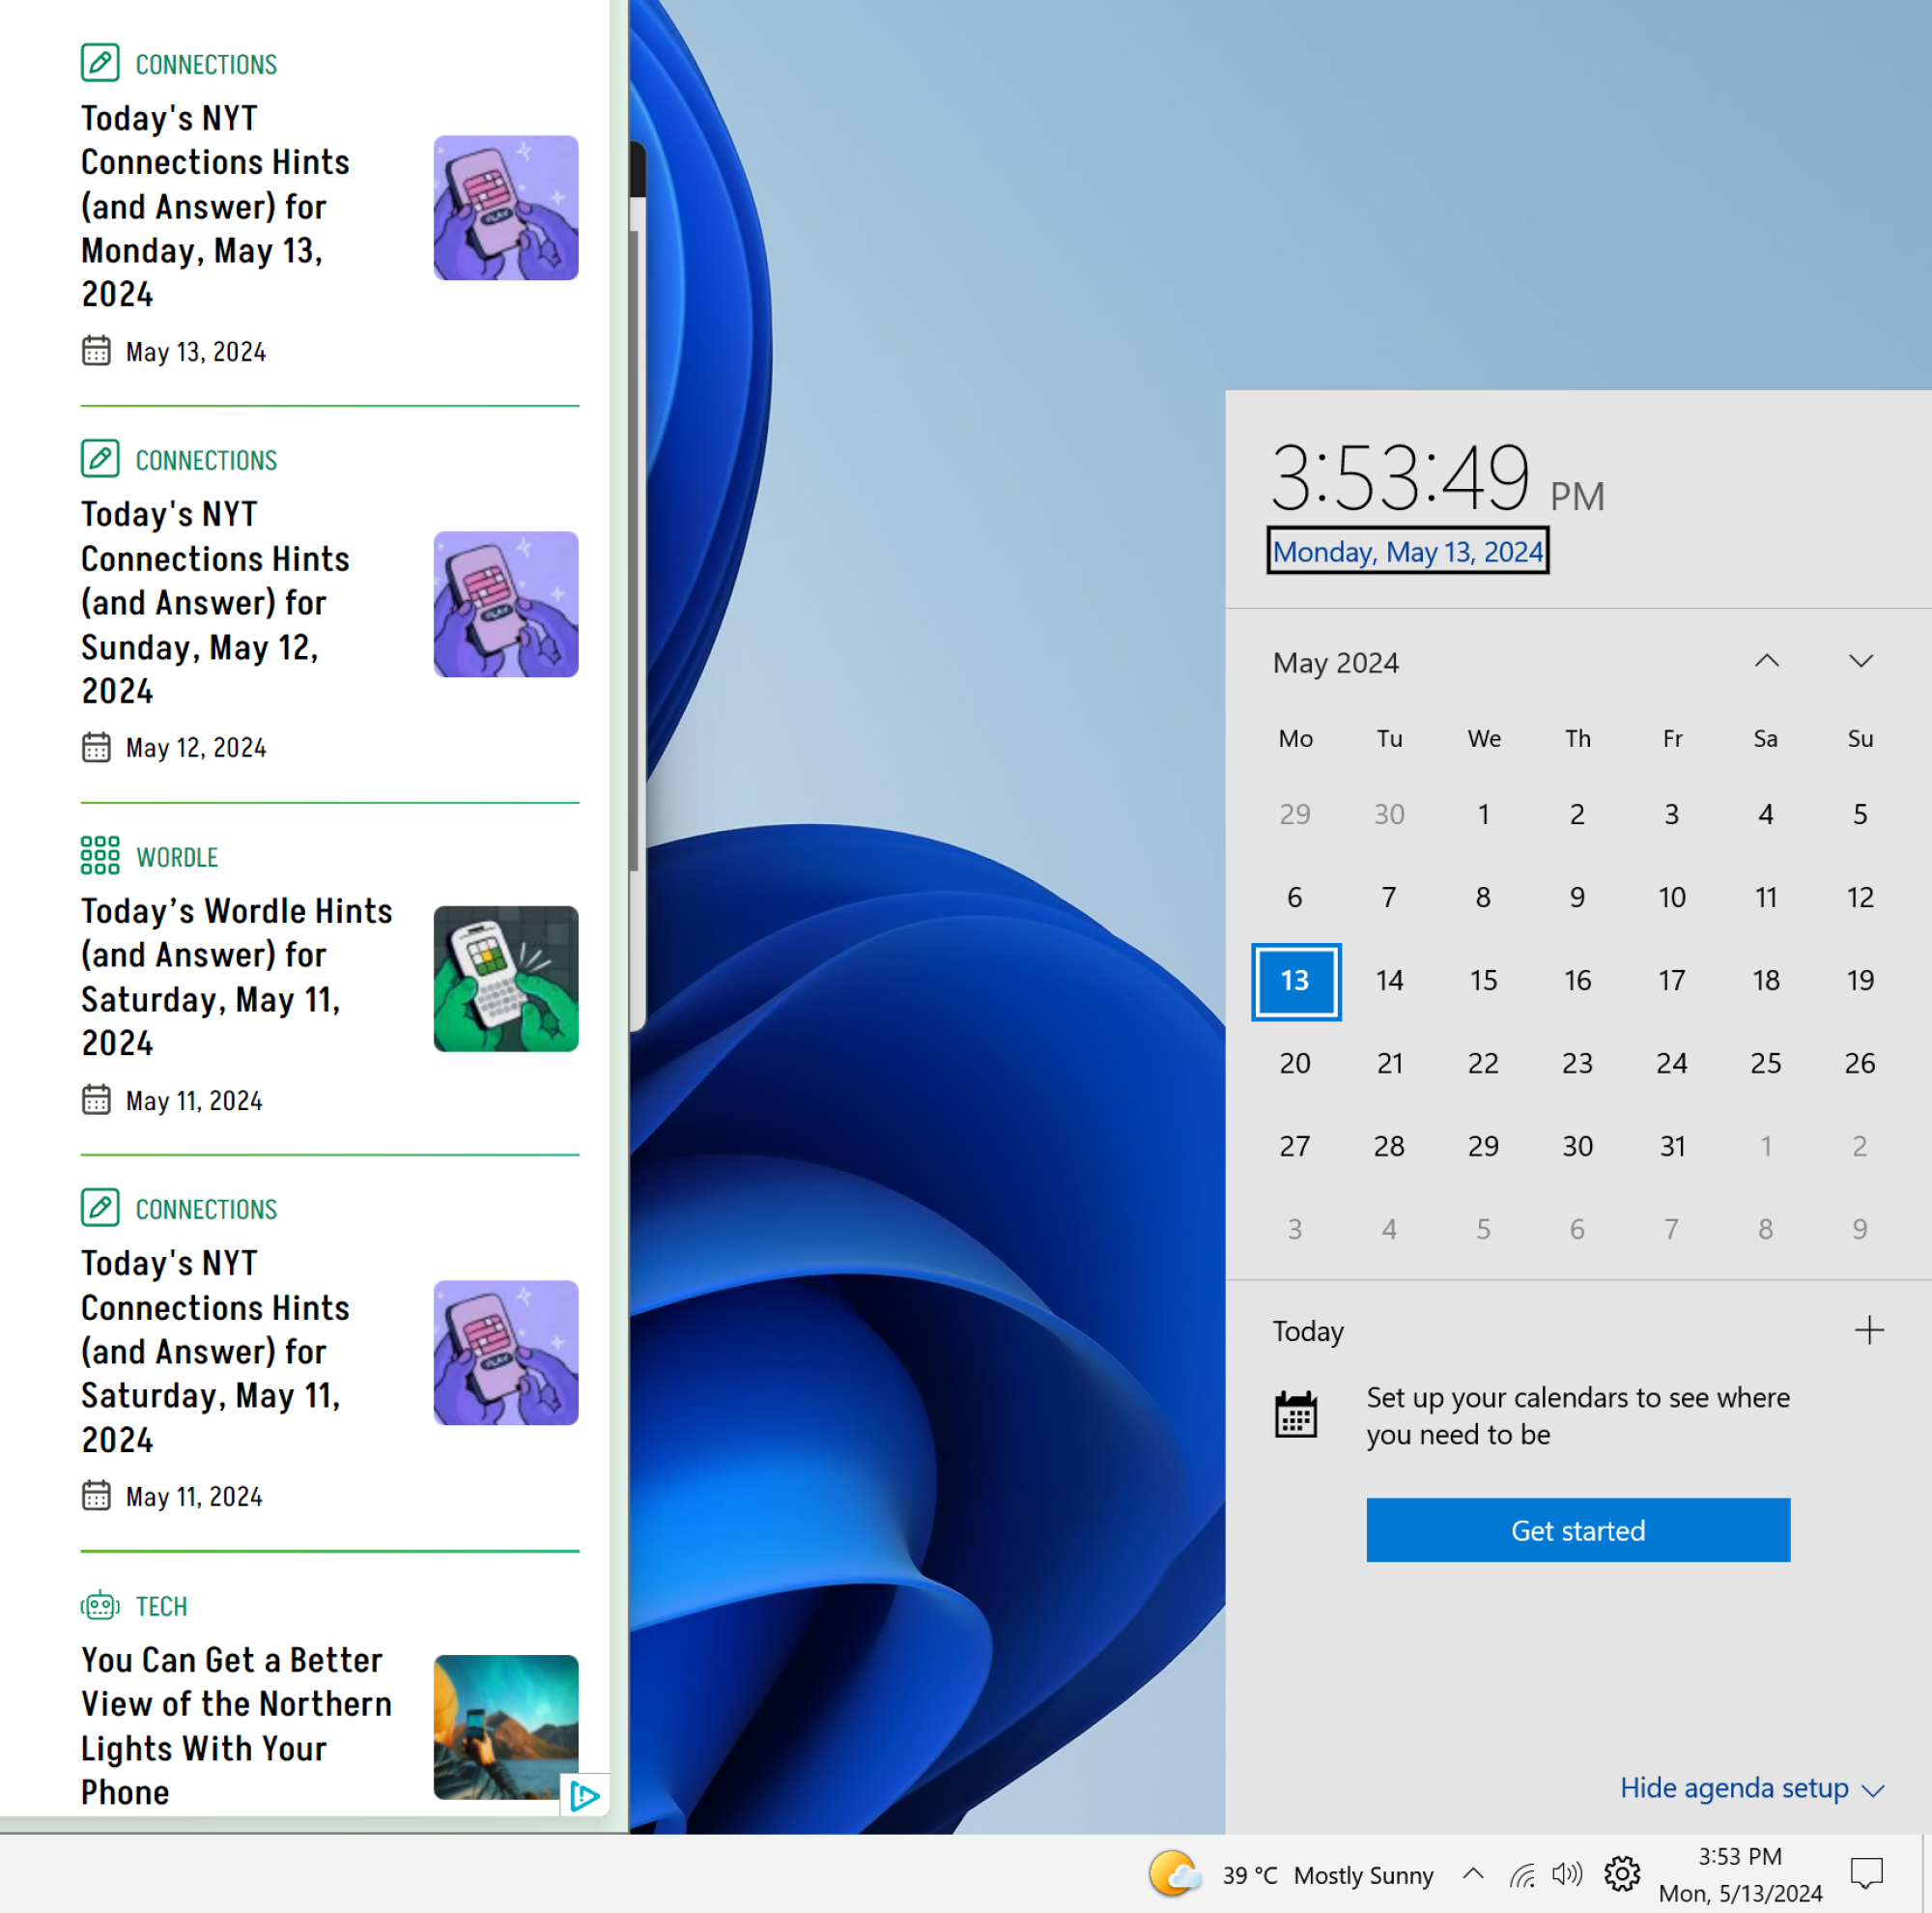This screenshot has height=1913, width=1932.
Task: Select greyed day 30 of April
Action: point(1389,815)
